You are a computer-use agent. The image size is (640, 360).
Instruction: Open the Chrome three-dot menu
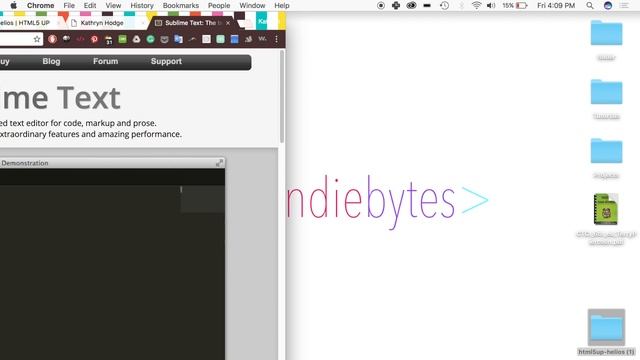[276, 39]
